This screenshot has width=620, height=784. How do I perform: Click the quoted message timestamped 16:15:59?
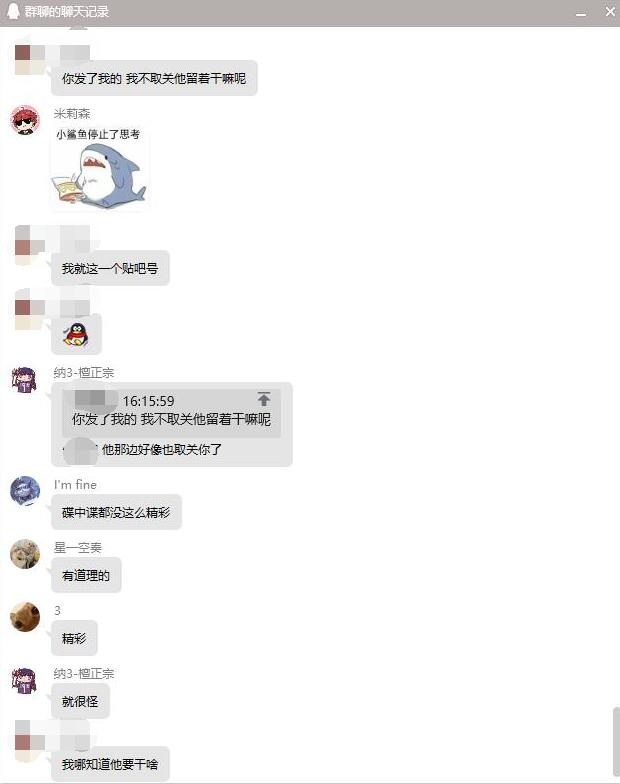(x=172, y=411)
